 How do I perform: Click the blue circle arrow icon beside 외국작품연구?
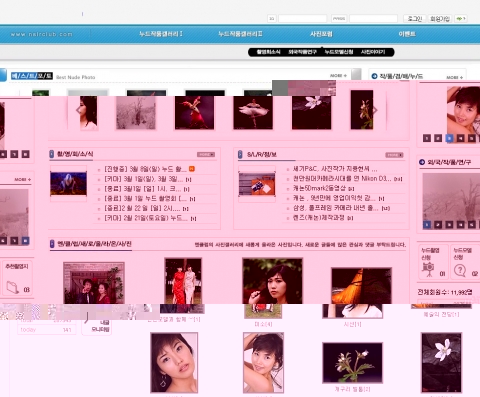tap(422, 162)
